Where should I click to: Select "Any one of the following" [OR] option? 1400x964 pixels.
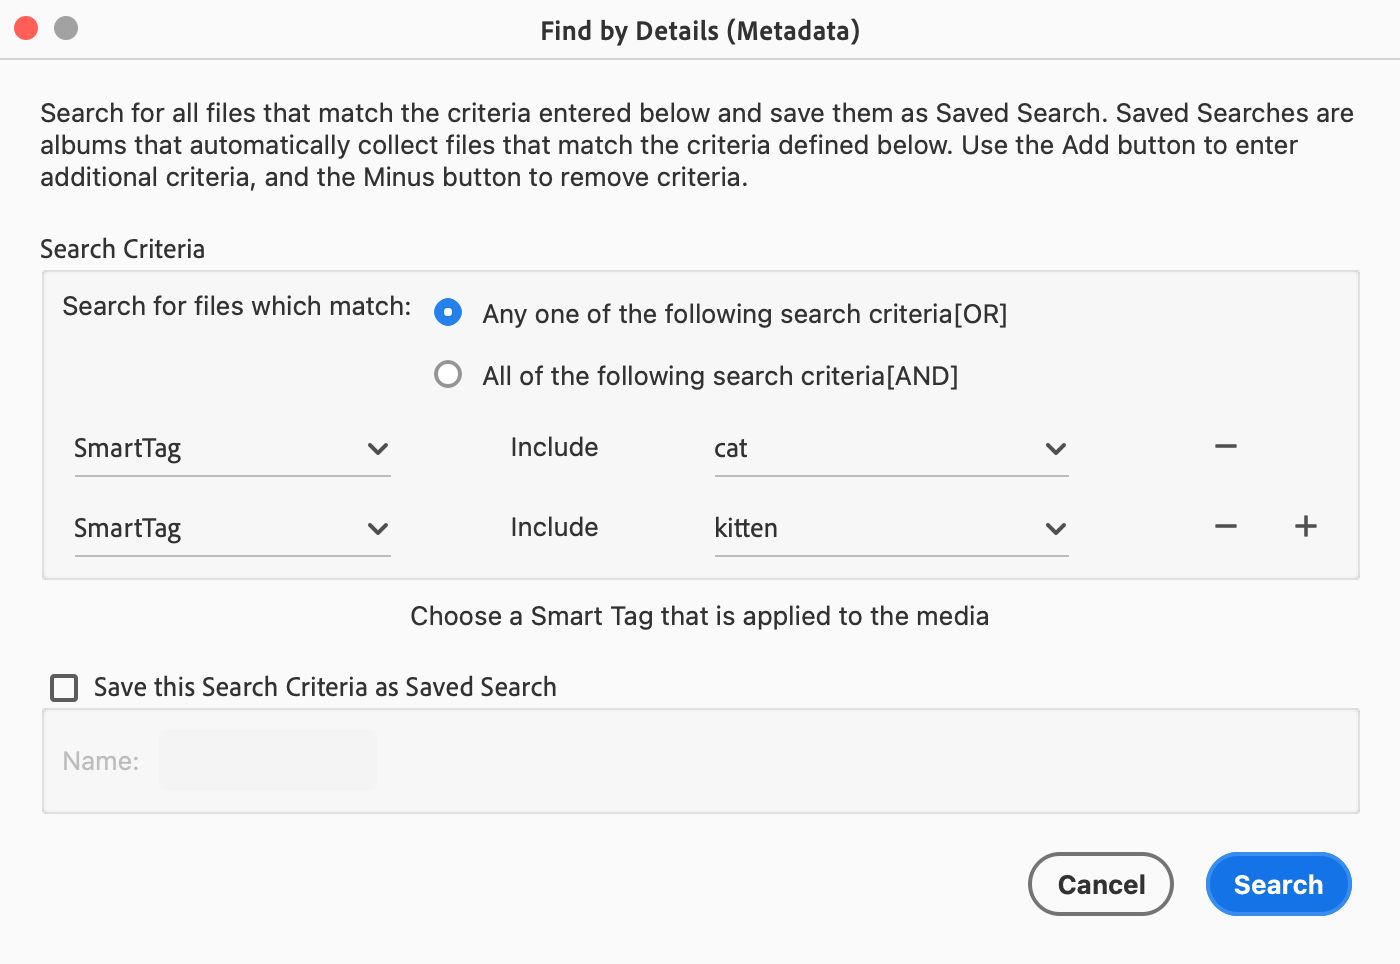pyautogui.click(x=448, y=313)
